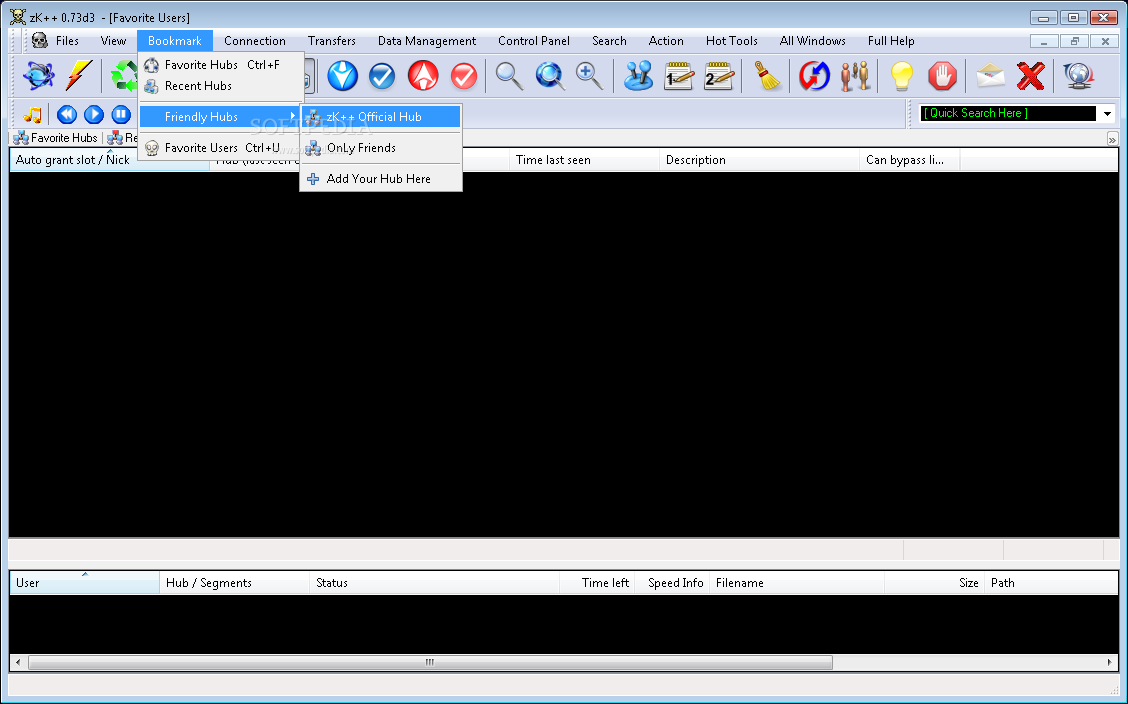Select zK++ Official Hub submenu item
Viewport: 1128px width, 704px height.
[381, 116]
